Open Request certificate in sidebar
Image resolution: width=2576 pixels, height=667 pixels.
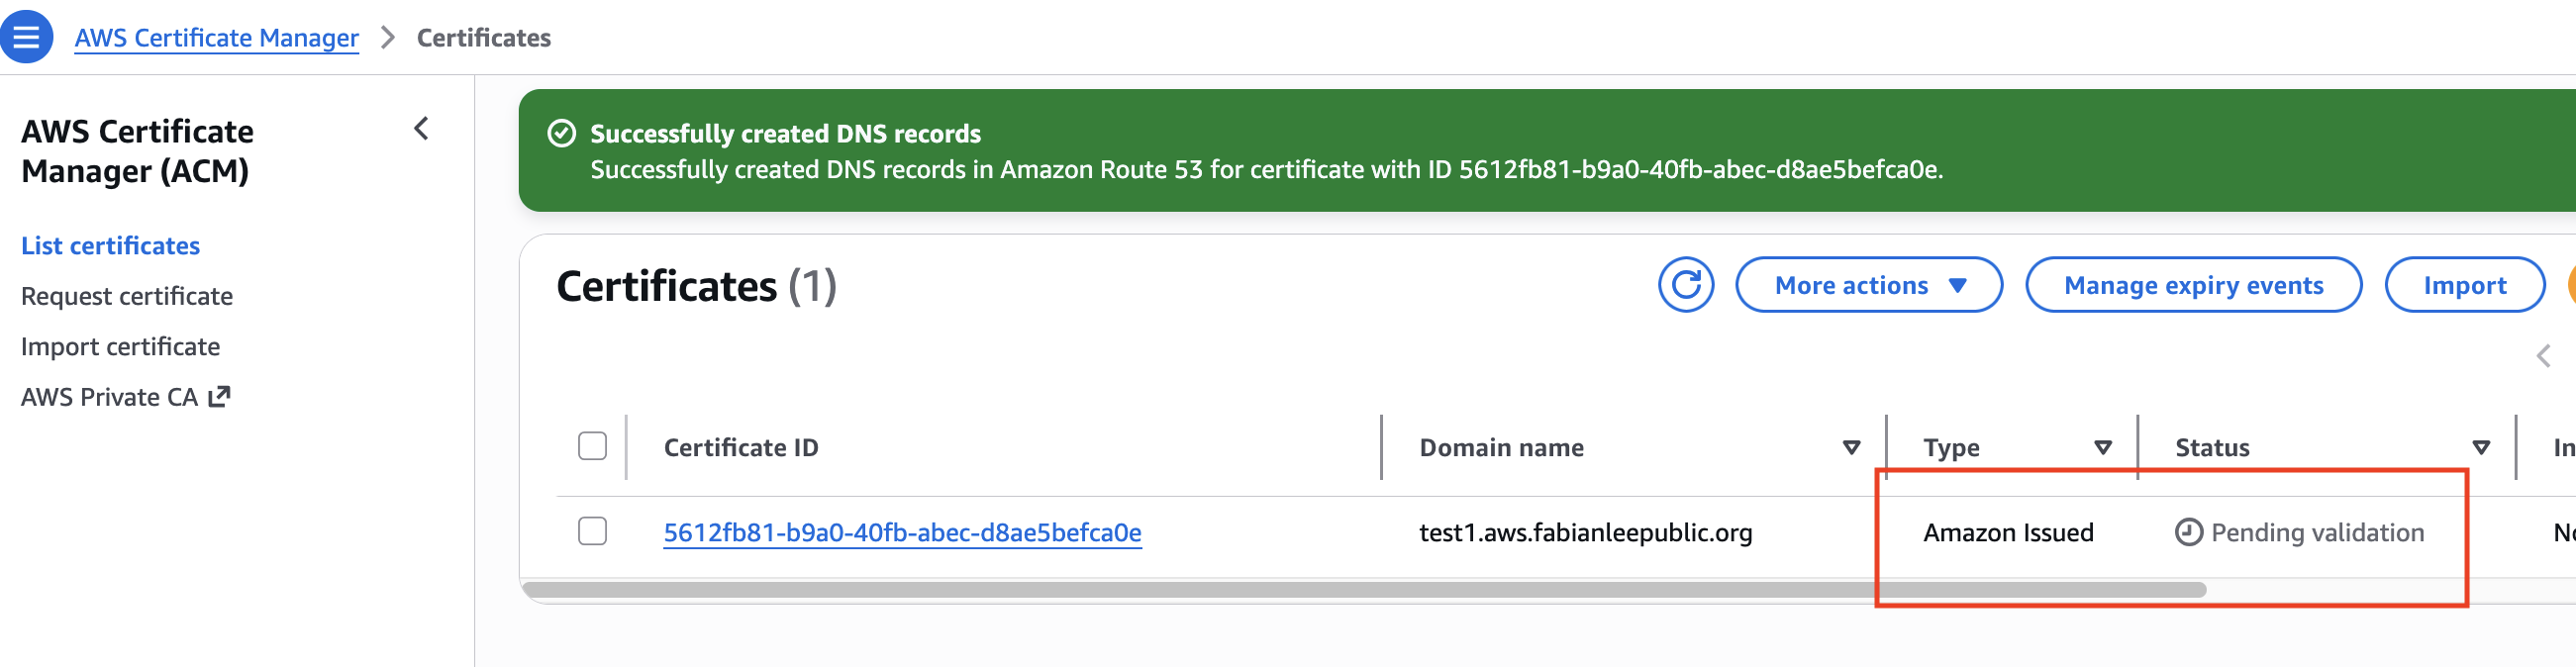click(127, 296)
